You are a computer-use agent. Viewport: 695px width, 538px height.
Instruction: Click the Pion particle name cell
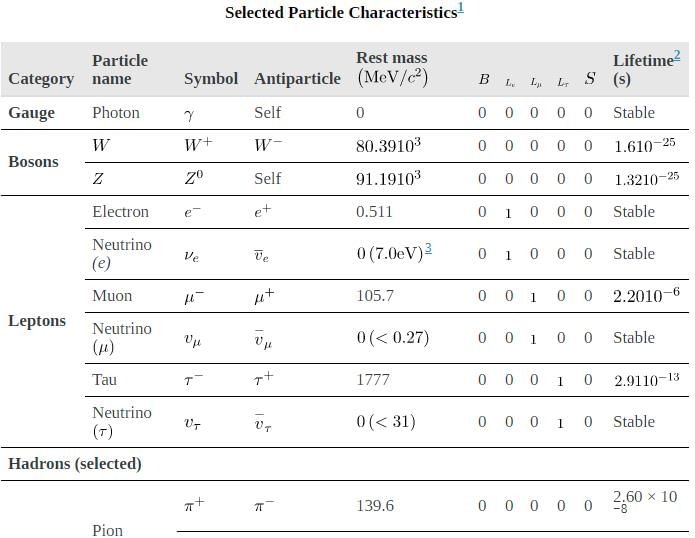(x=107, y=529)
